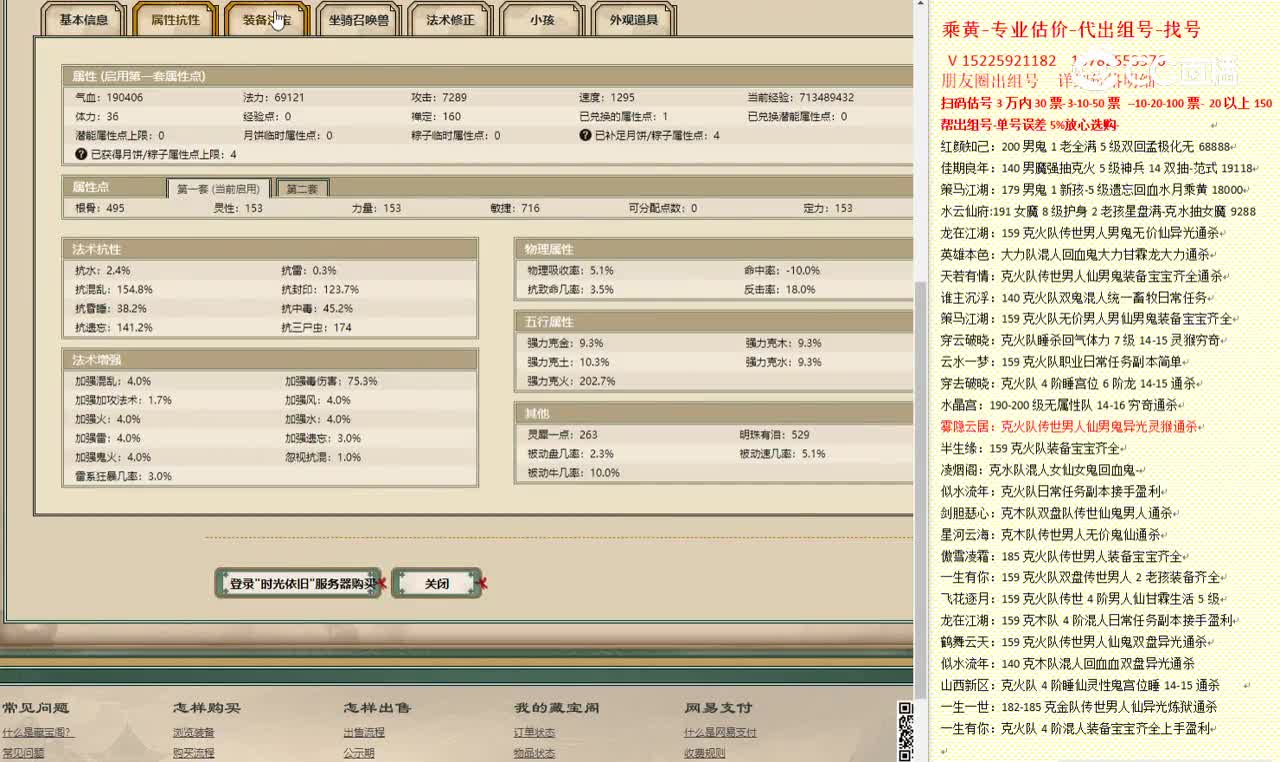Click the 关闭 button
The width and height of the screenshot is (1280, 762).
[x=437, y=583]
